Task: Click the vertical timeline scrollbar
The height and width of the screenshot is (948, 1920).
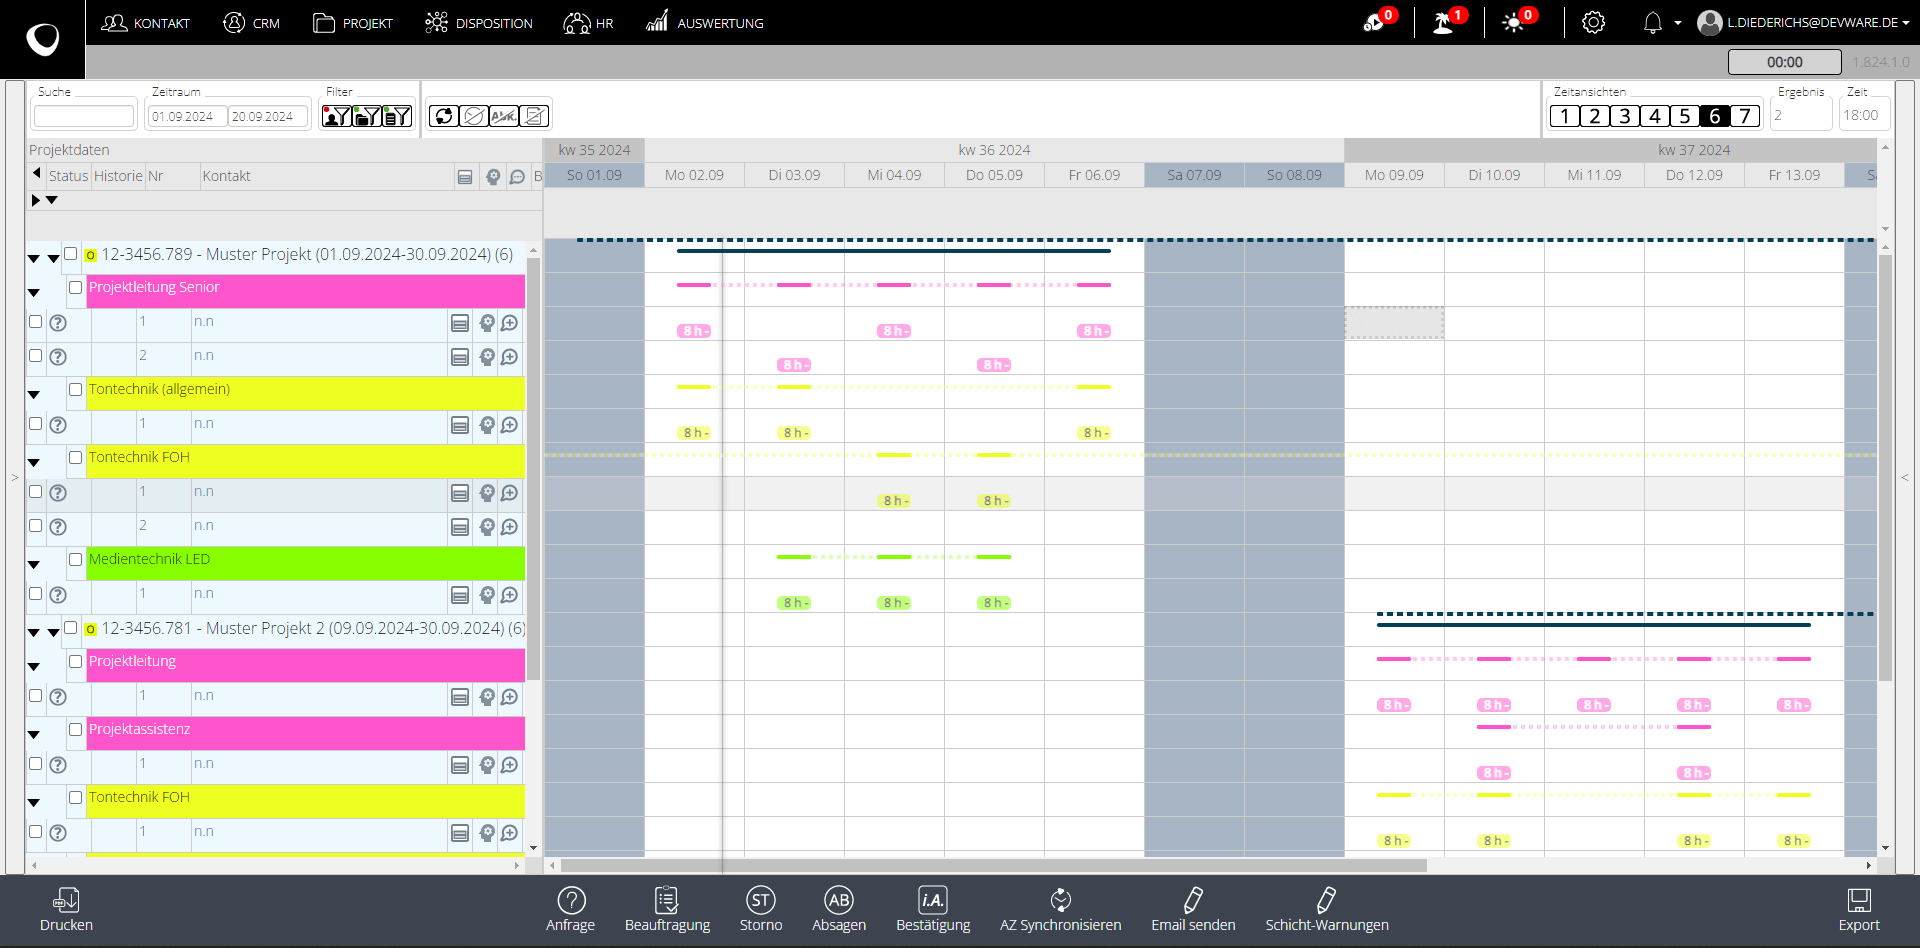Action: coord(1885,468)
